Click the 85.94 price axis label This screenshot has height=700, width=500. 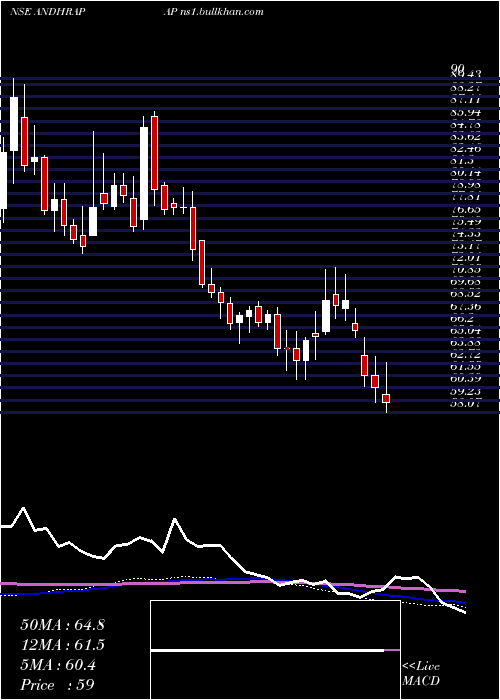(466, 112)
